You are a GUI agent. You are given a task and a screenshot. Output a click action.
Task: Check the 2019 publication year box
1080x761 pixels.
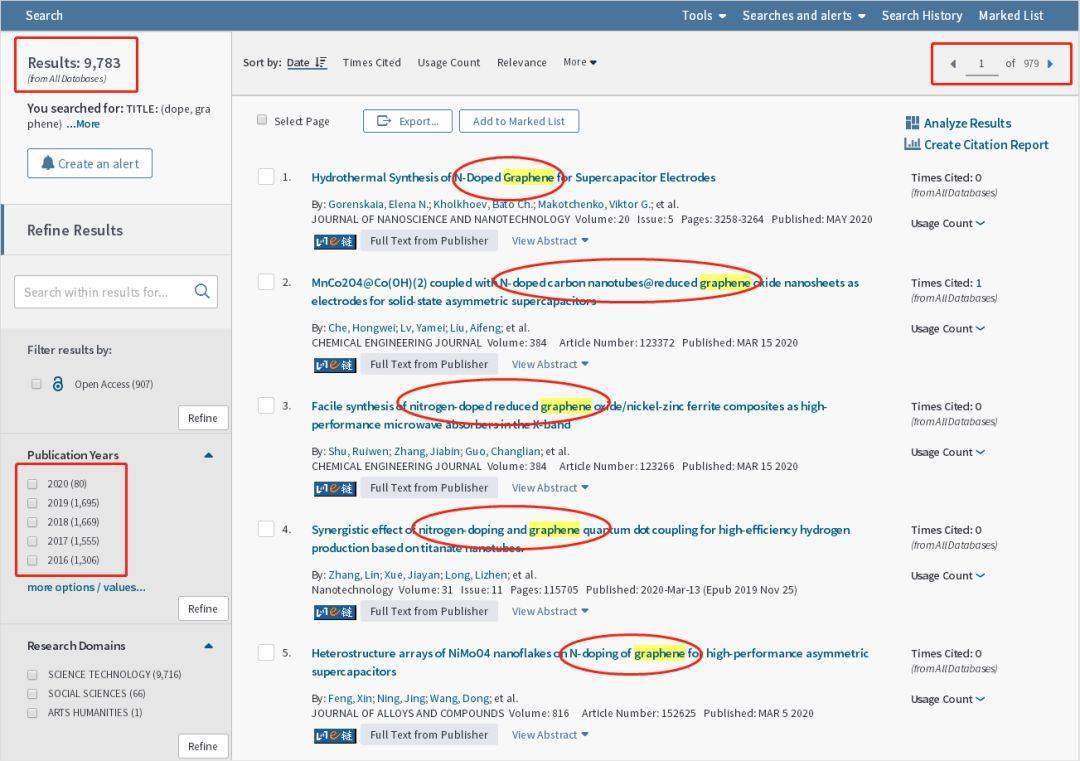click(33, 503)
